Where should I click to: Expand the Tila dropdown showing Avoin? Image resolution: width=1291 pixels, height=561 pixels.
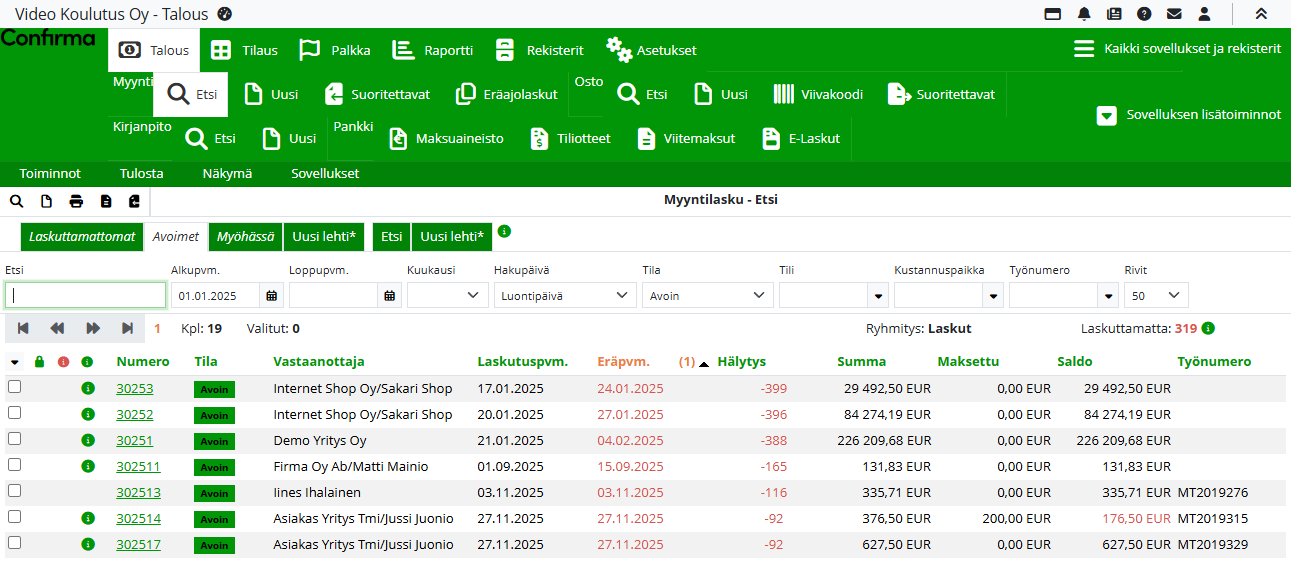pyautogui.click(x=708, y=296)
